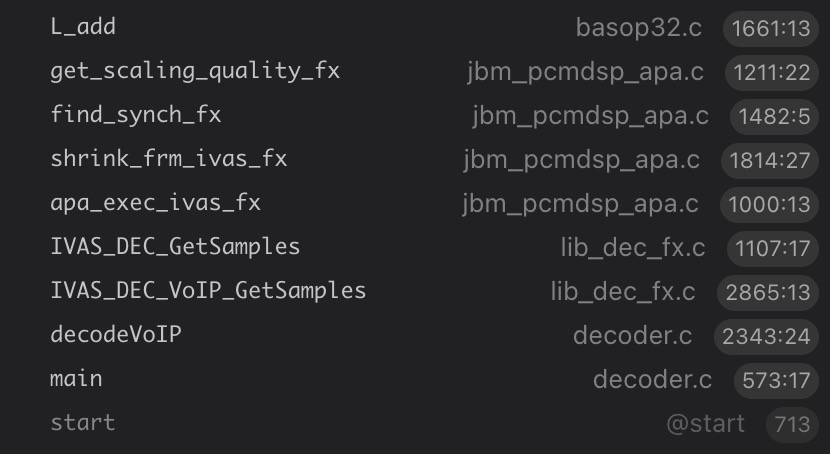Select the IVAS_DEC_VoIP_GetSamples frame
The width and height of the screenshot is (830, 454).
pyautogui.click(x=208, y=290)
